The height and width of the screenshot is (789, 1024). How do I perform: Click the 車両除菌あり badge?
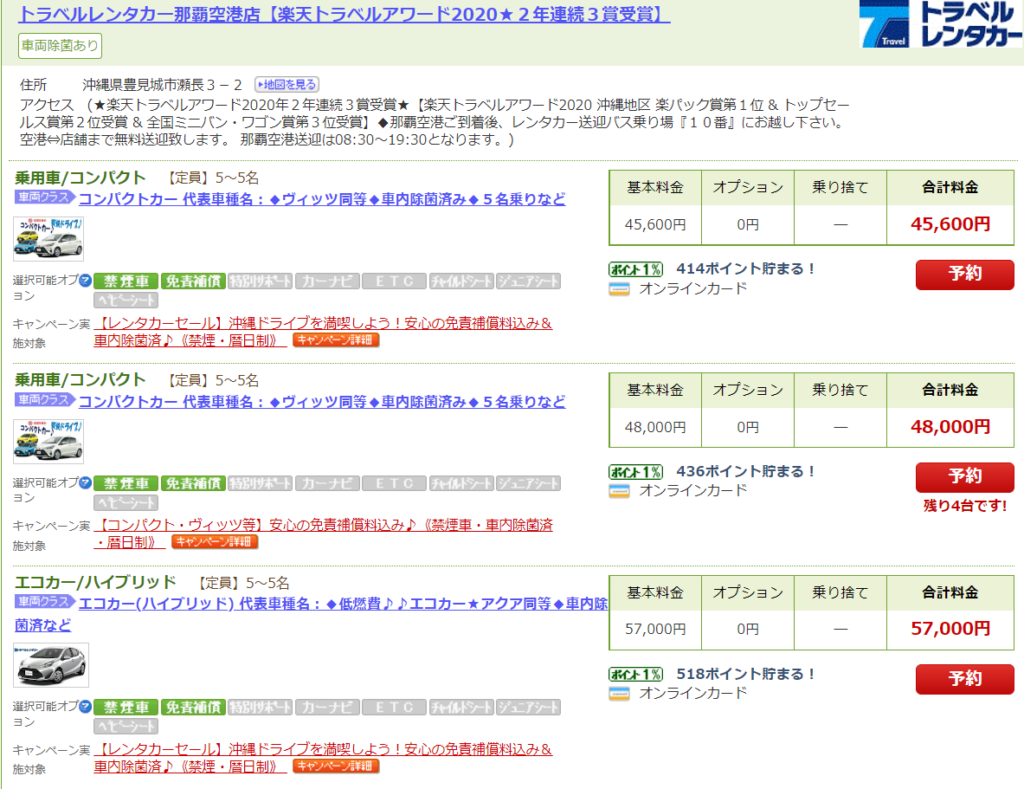pyautogui.click(x=60, y=46)
